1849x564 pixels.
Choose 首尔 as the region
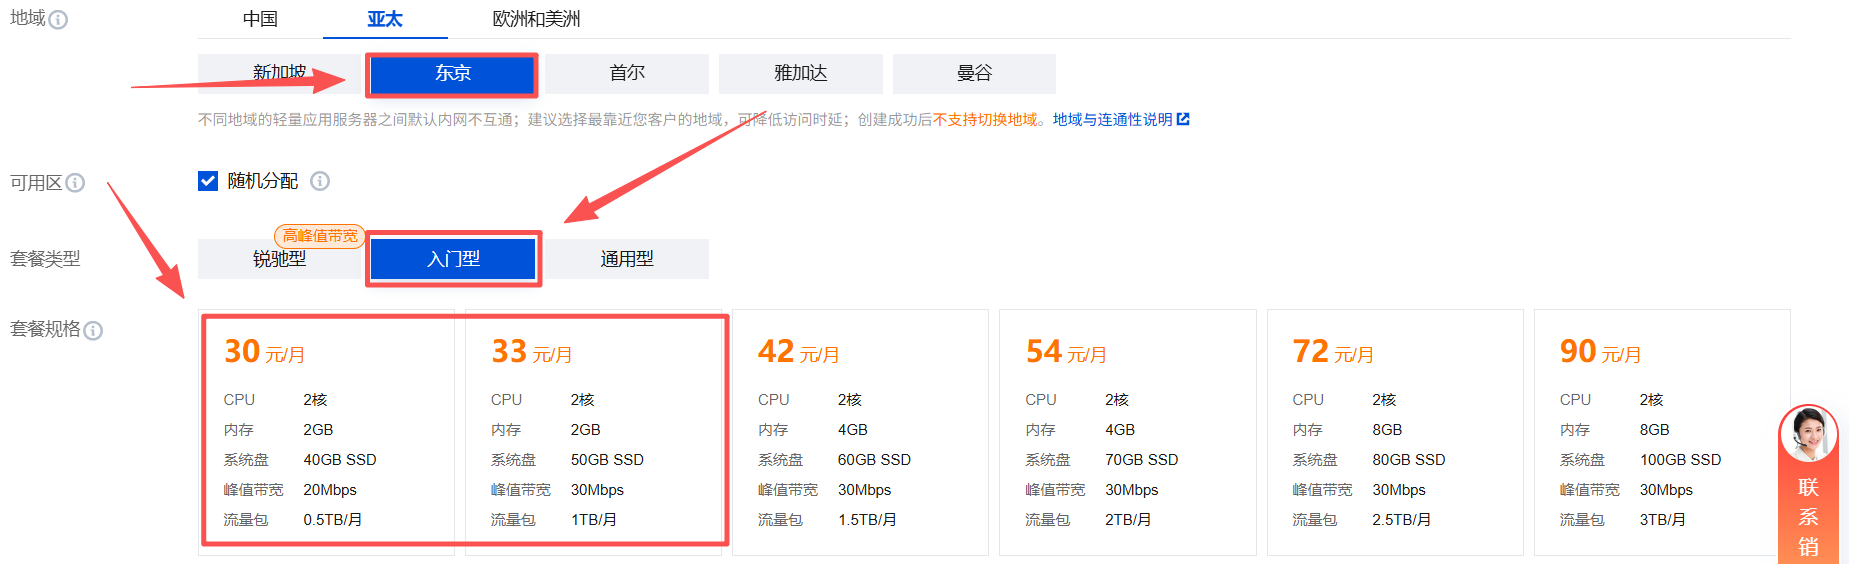pos(627,73)
